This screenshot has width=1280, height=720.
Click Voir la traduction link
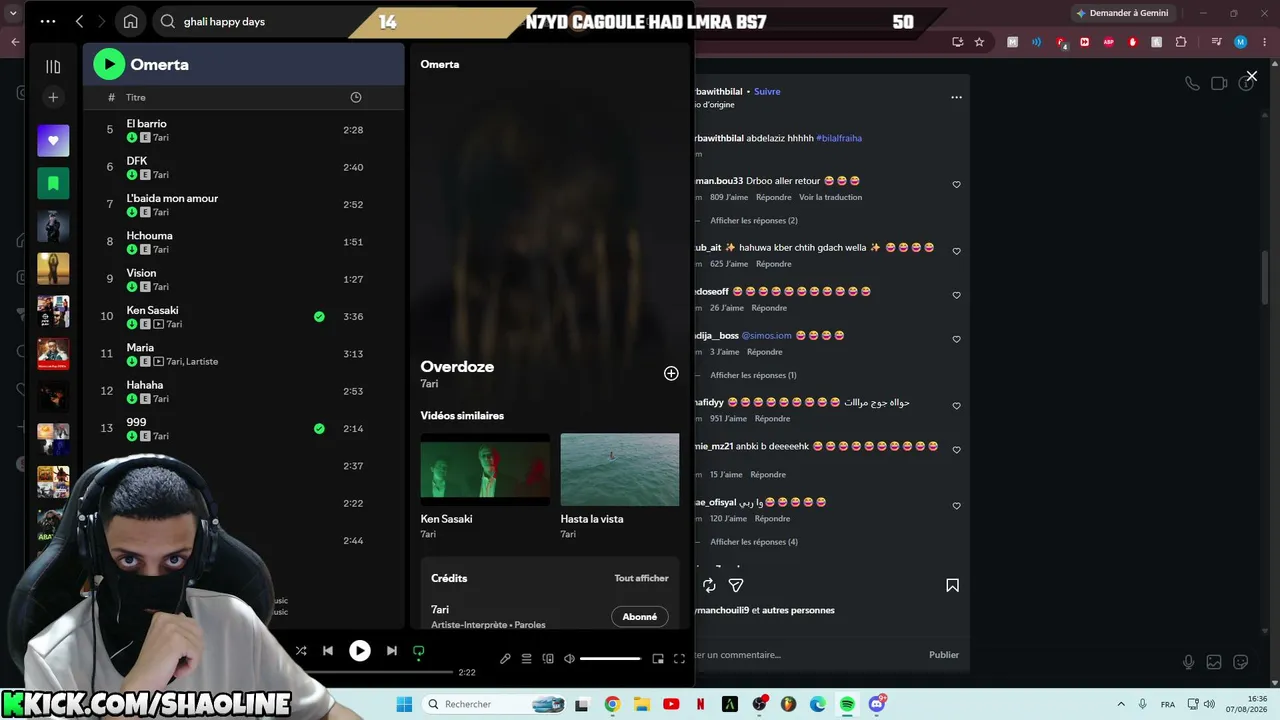tap(830, 197)
